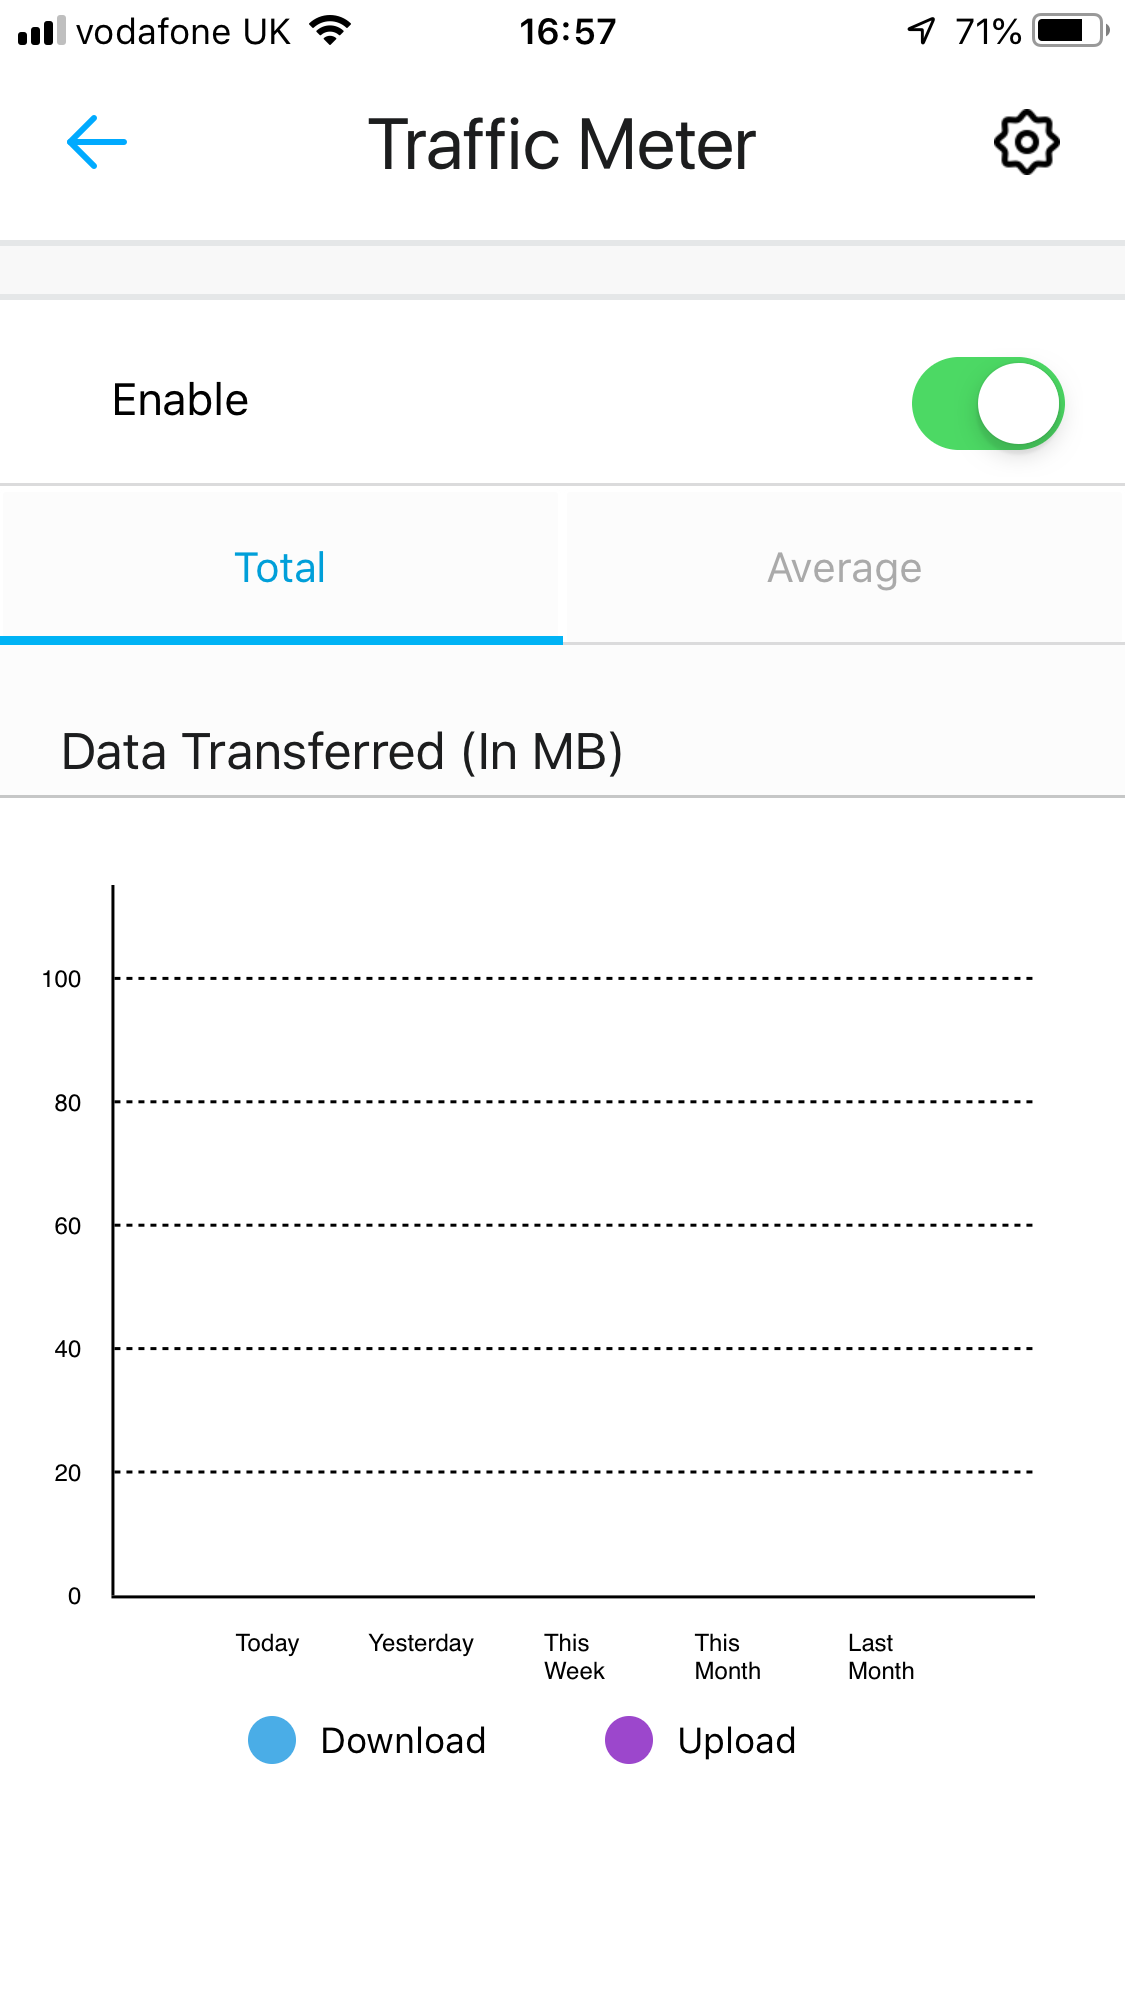Viewport: 1125px width, 2001px height.
Task: Tap the purple Upload legend dot
Action: pos(629,1740)
